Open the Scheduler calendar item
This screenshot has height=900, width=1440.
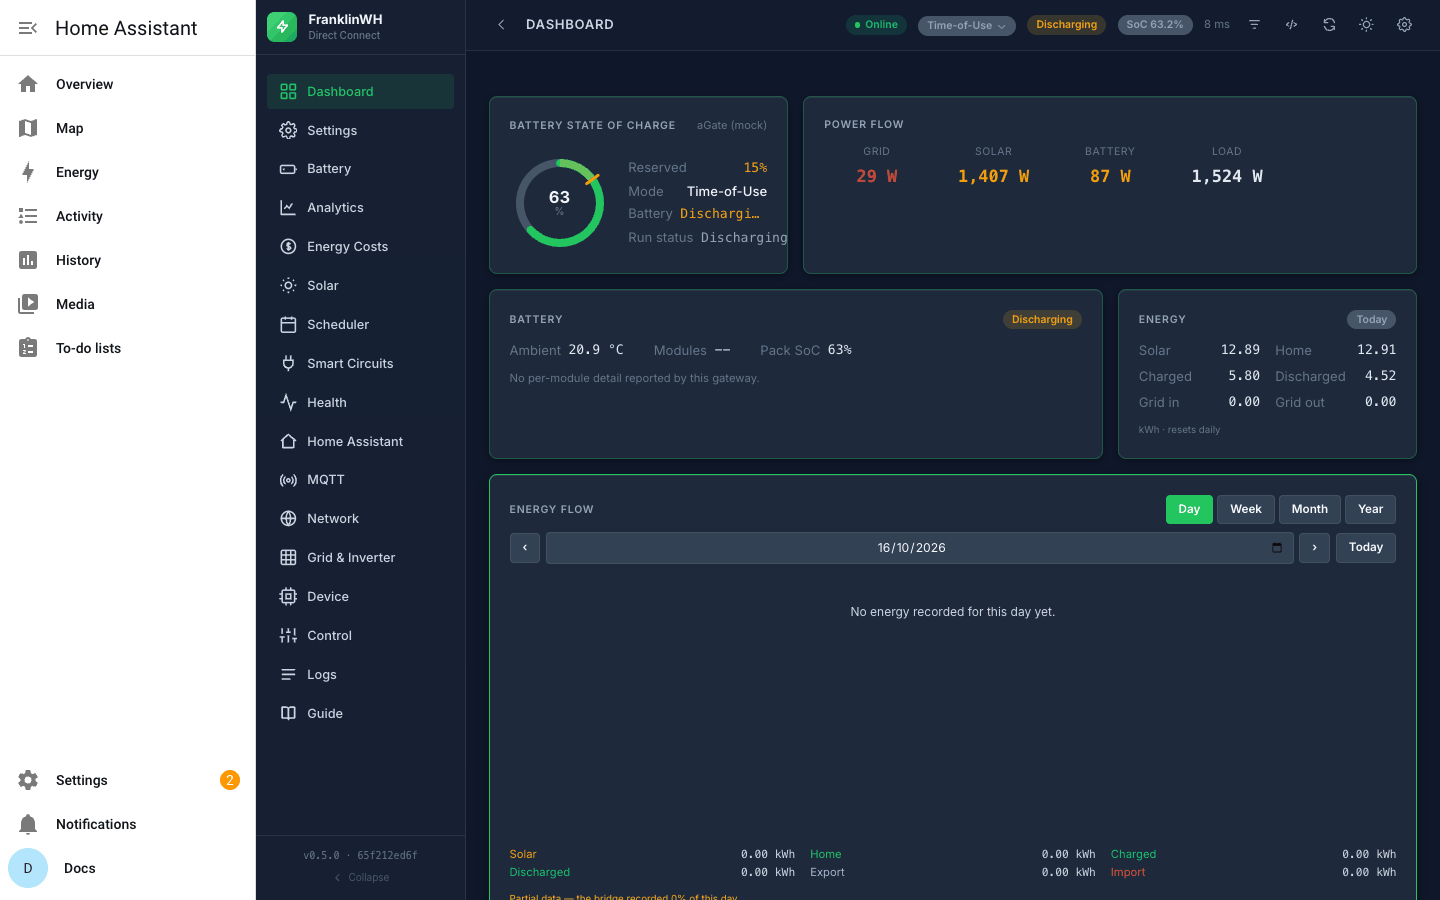360,325
